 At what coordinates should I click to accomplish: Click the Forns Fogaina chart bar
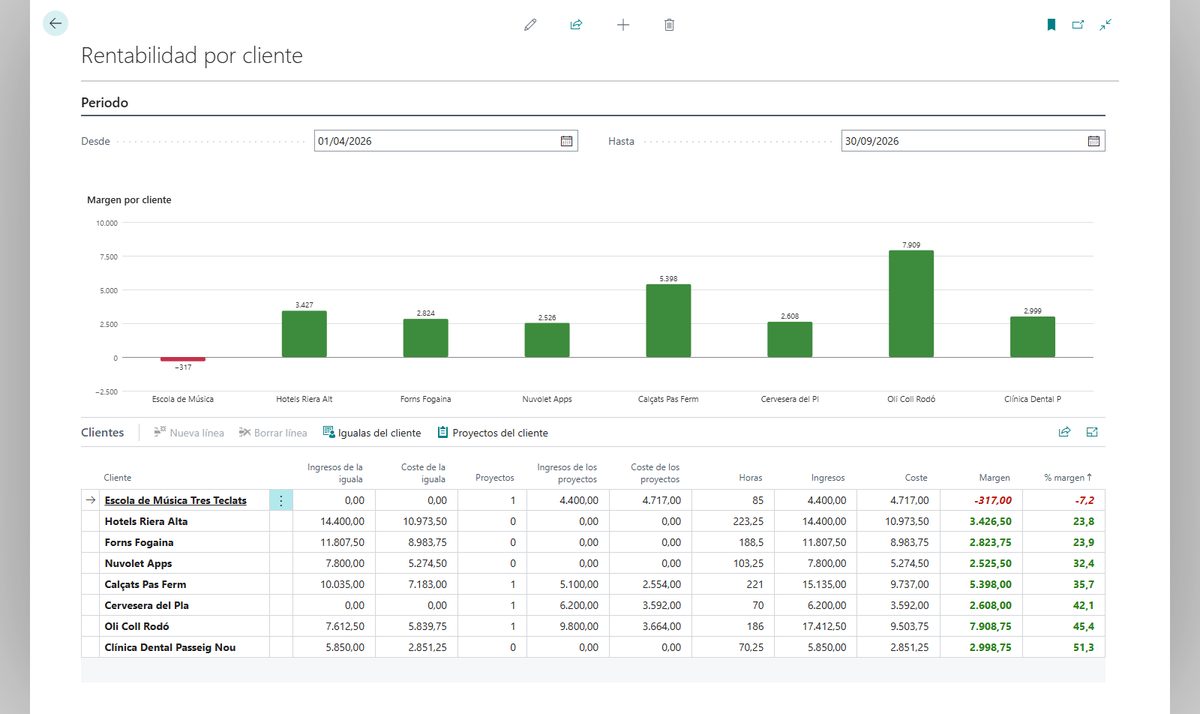coord(426,338)
